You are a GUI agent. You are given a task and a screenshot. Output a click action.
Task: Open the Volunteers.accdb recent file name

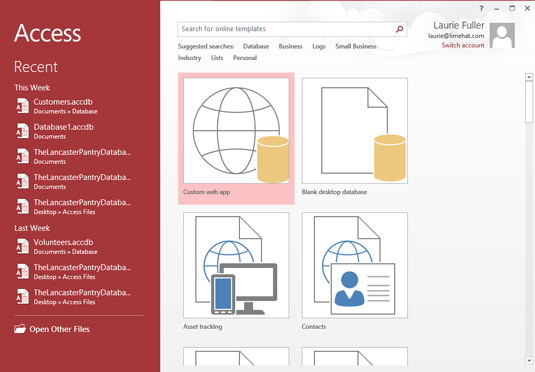(x=63, y=242)
